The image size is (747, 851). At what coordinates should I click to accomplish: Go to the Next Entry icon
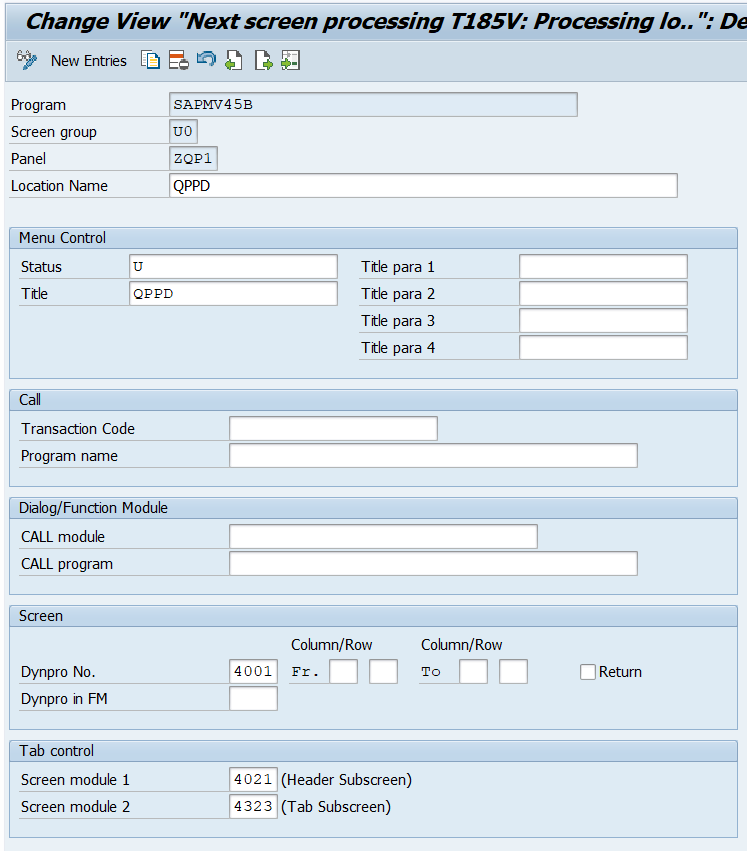[x=263, y=61]
